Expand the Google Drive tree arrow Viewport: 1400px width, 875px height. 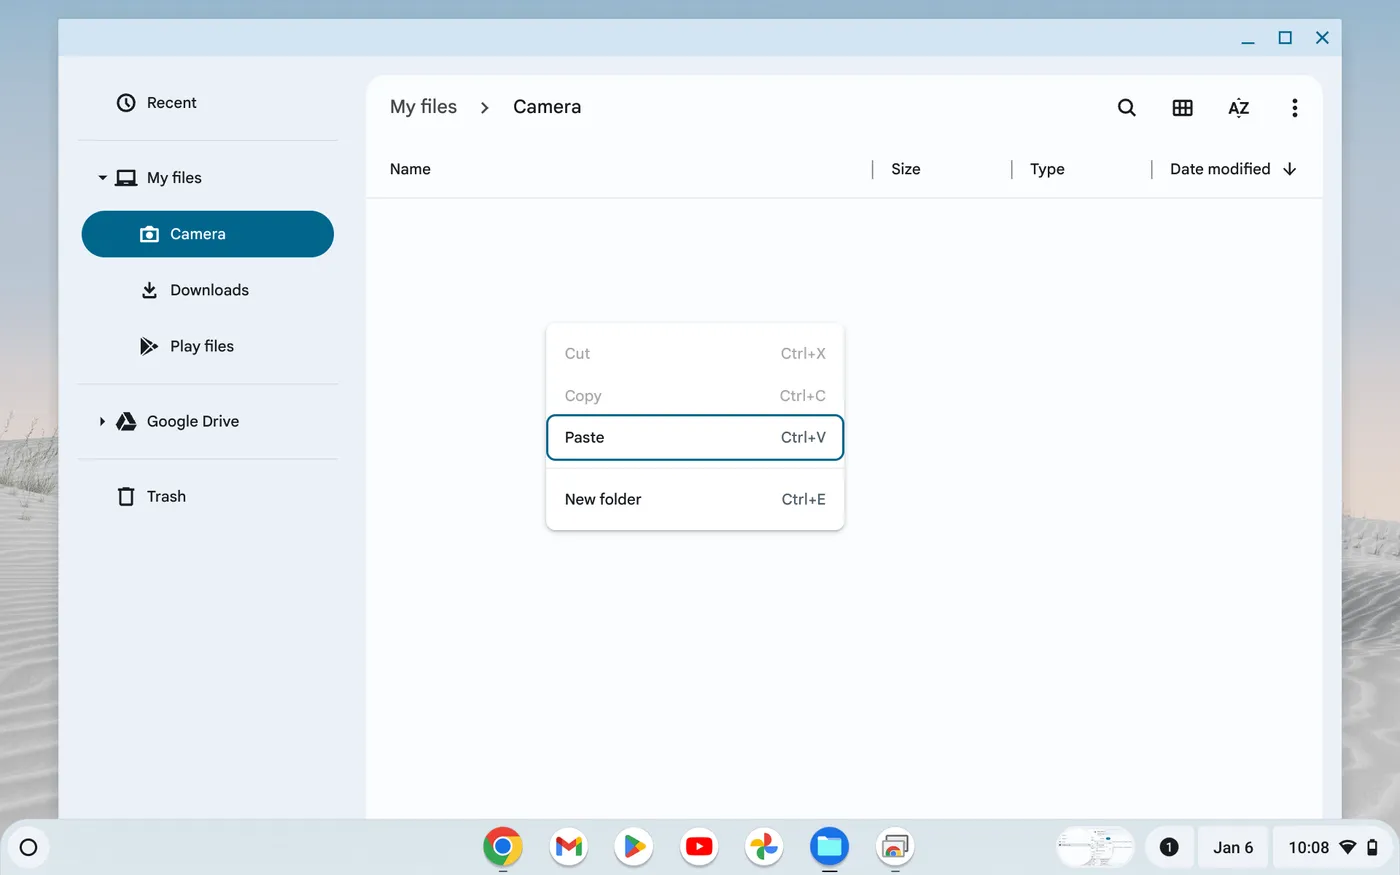click(x=102, y=421)
